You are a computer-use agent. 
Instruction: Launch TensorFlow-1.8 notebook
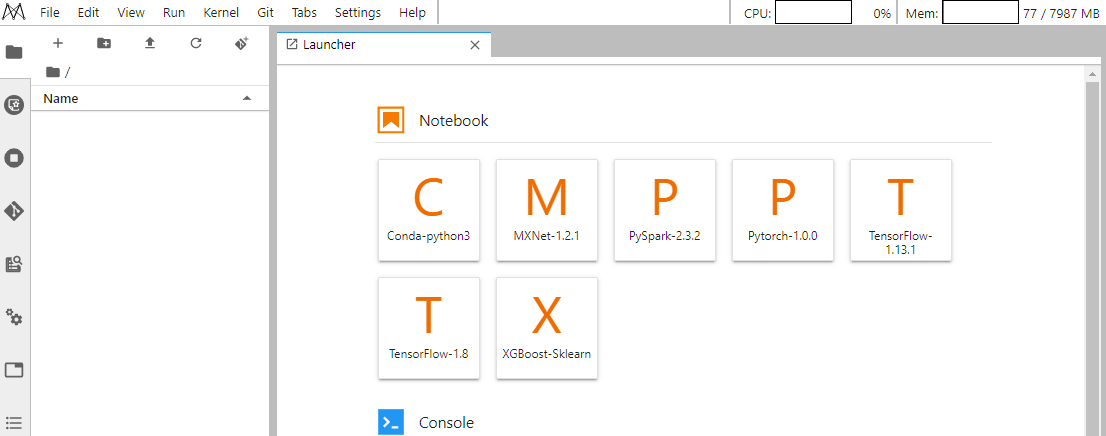pos(429,328)
